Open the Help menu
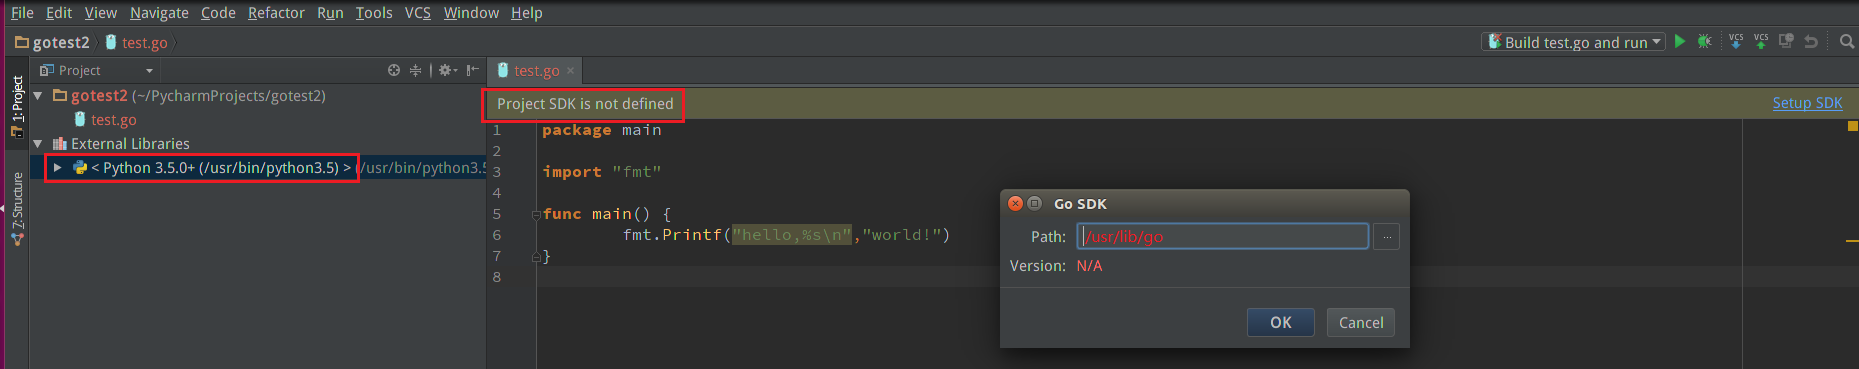Viewport: 1859px width, 369px height. [x=526, y=13]
